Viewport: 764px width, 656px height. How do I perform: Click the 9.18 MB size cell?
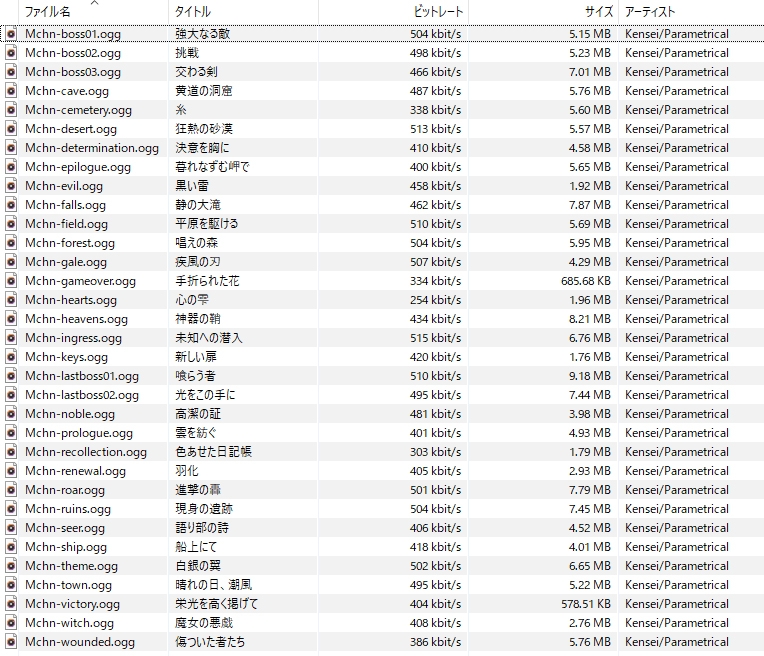pyautogui.click(x=587, y=376)
